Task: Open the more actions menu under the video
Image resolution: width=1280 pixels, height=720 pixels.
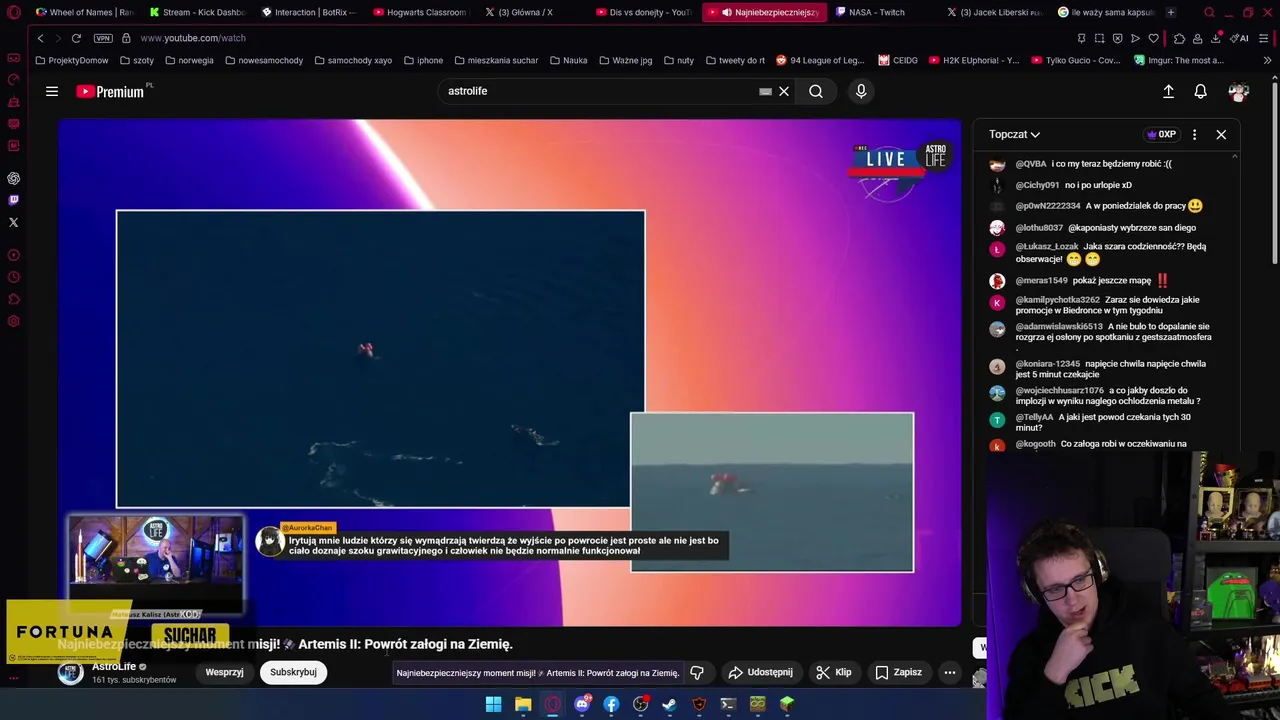Action: (x=950, y=672)
